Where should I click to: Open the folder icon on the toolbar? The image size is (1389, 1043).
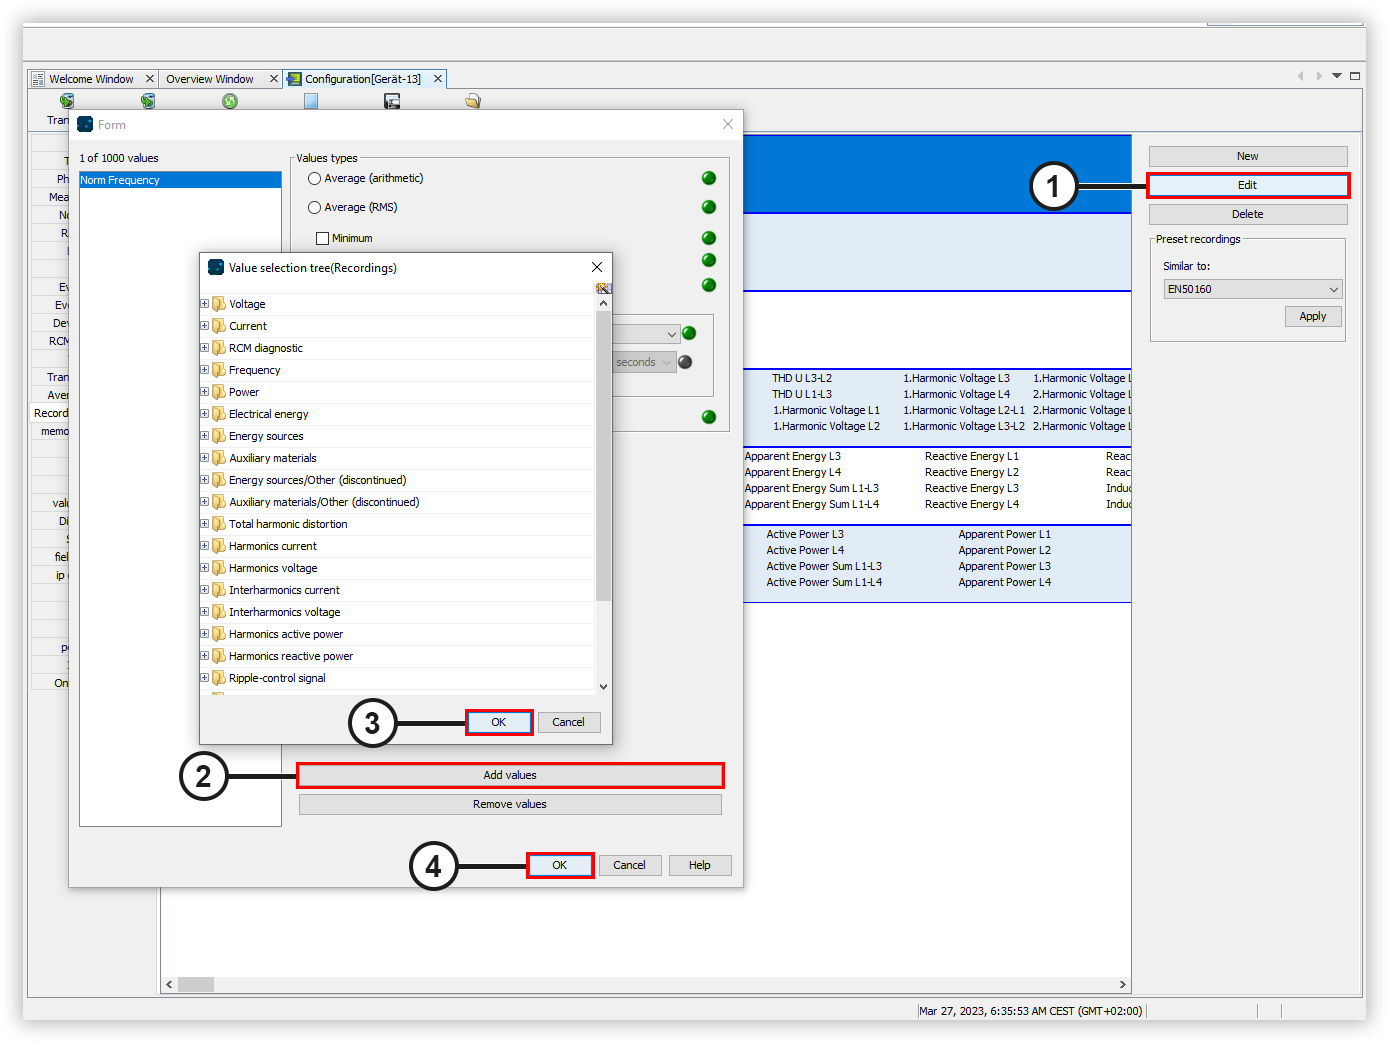tap(472, 100)
